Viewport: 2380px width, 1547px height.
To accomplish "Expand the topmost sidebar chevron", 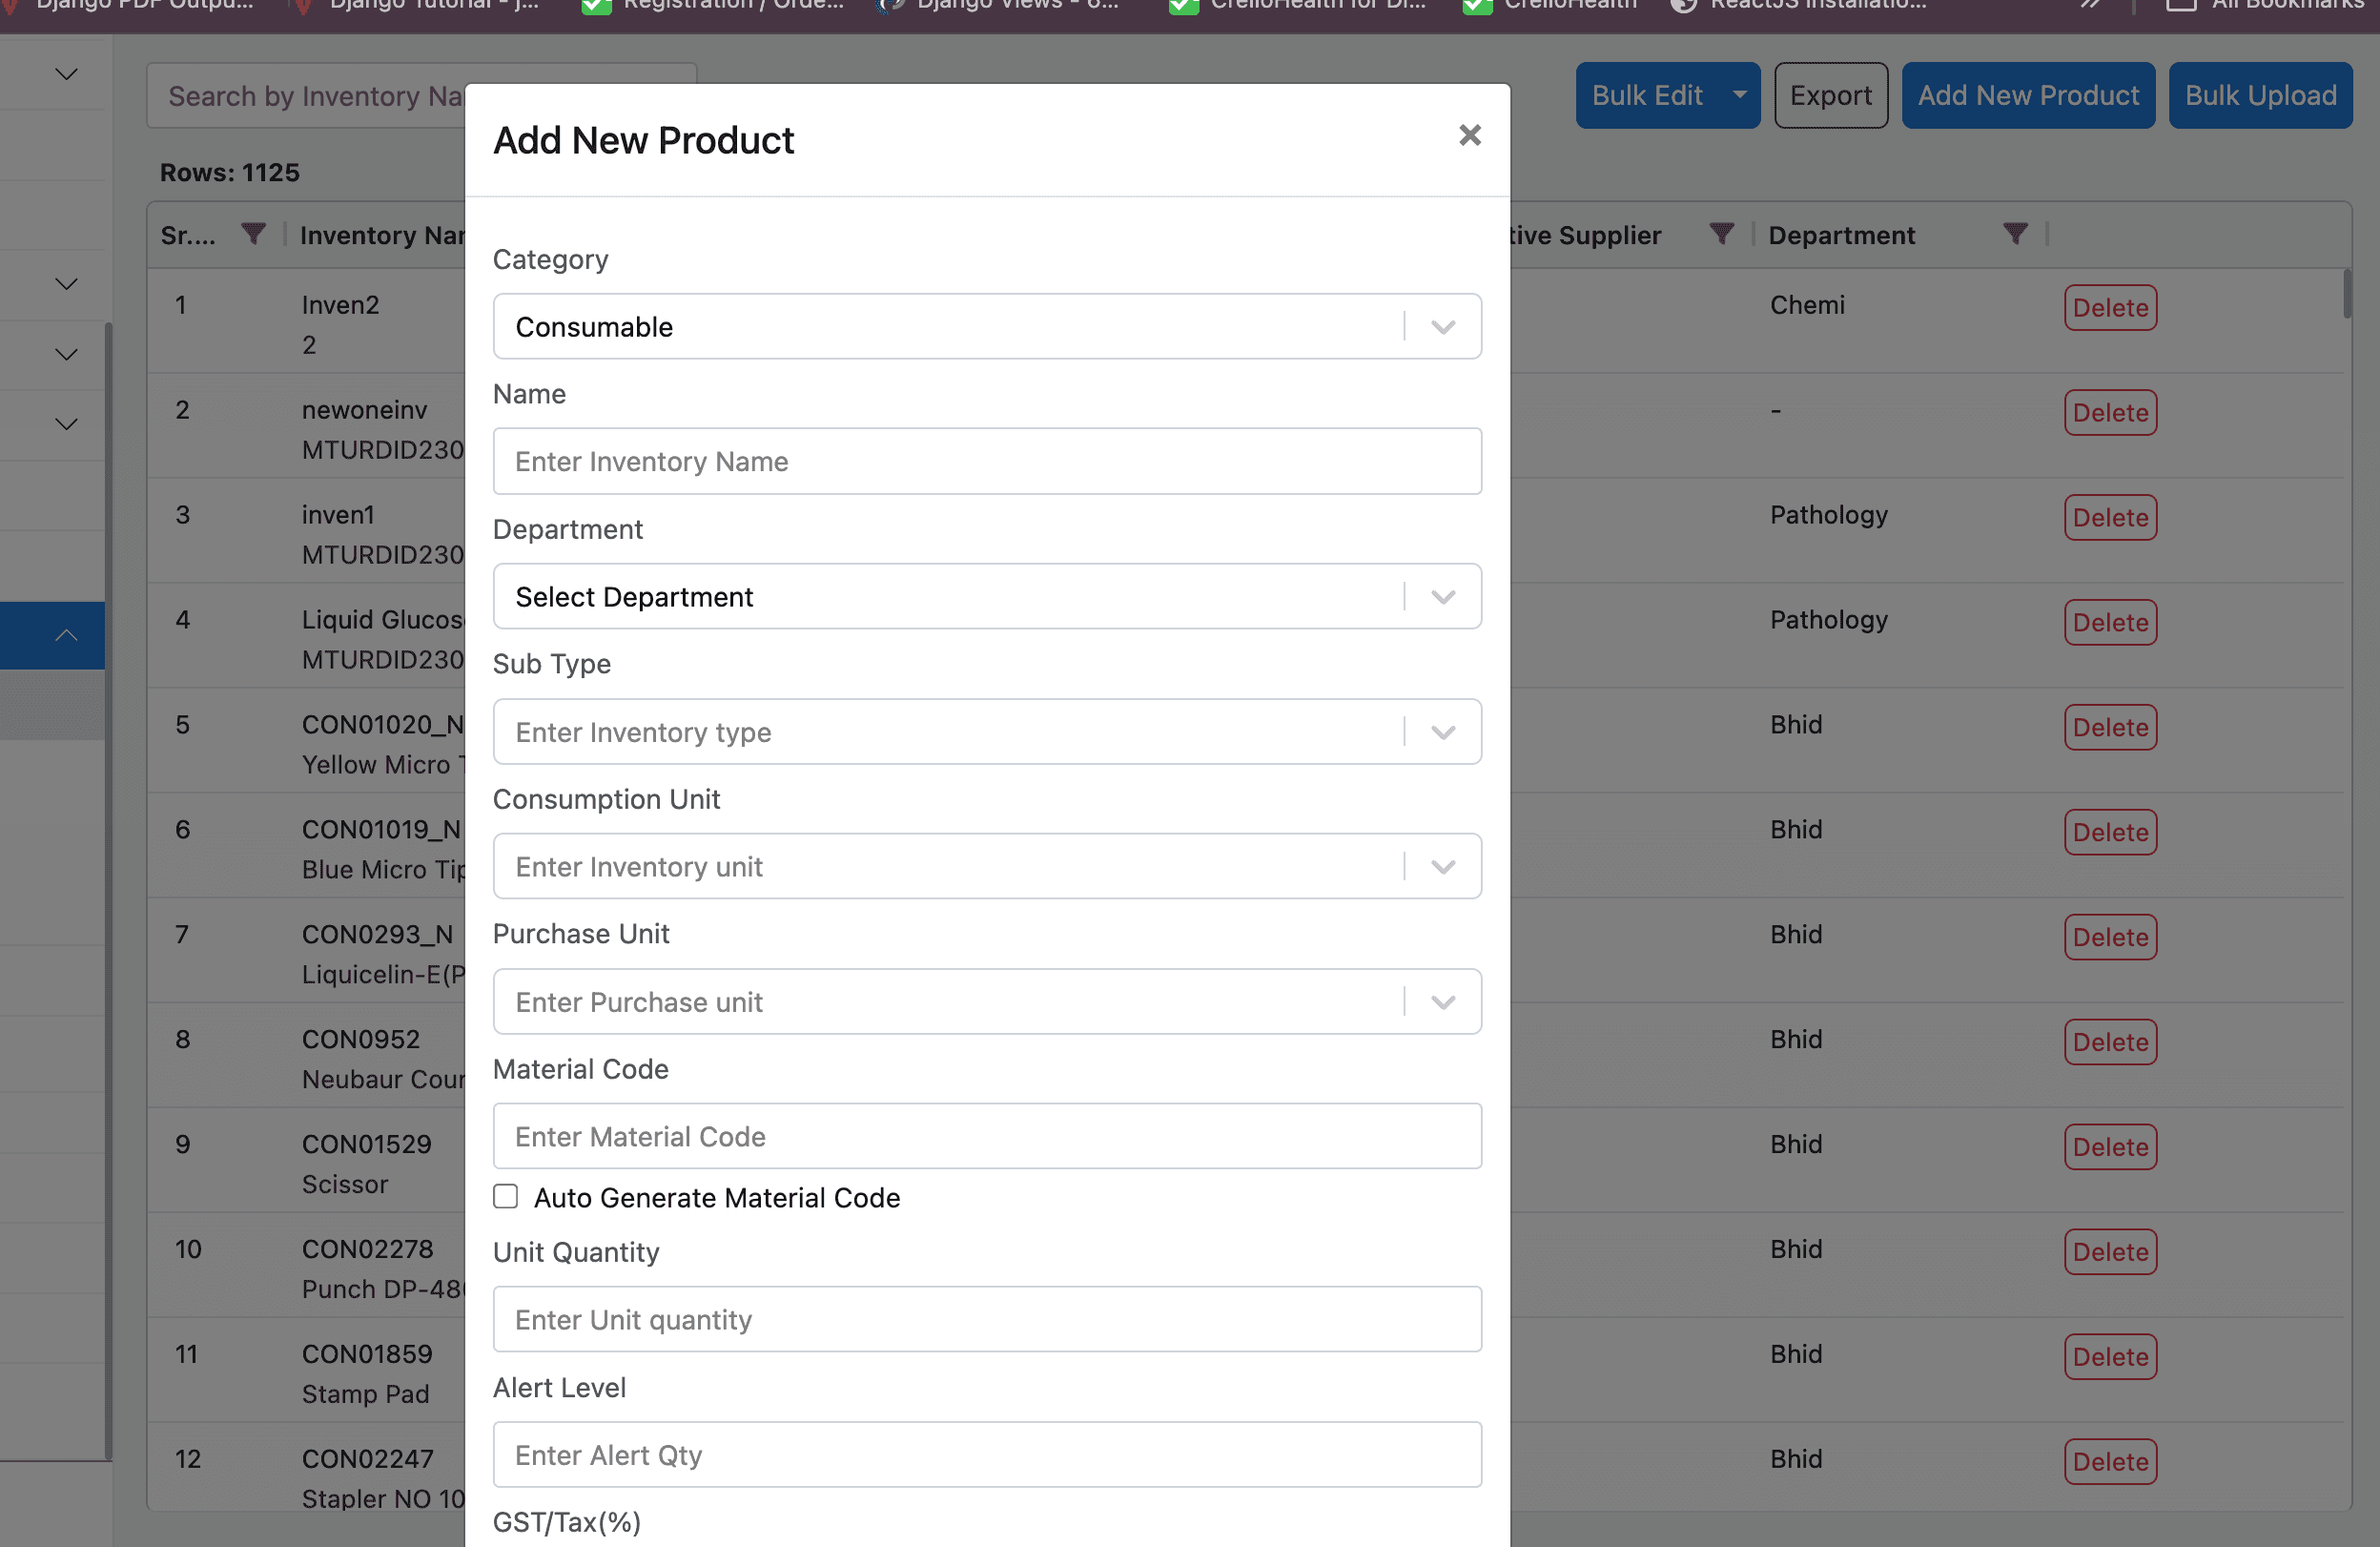I will click(66, 74).
